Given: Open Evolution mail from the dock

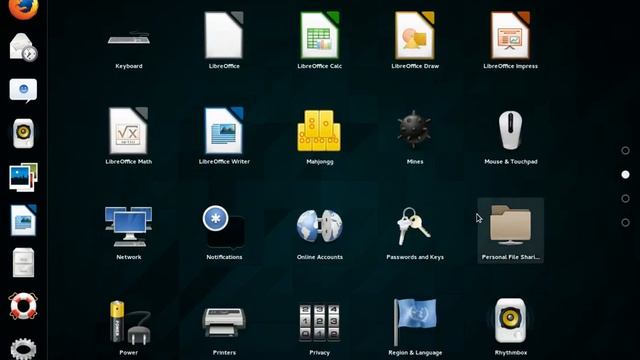Looking at the screenshot, I should (x=23, y=47).
